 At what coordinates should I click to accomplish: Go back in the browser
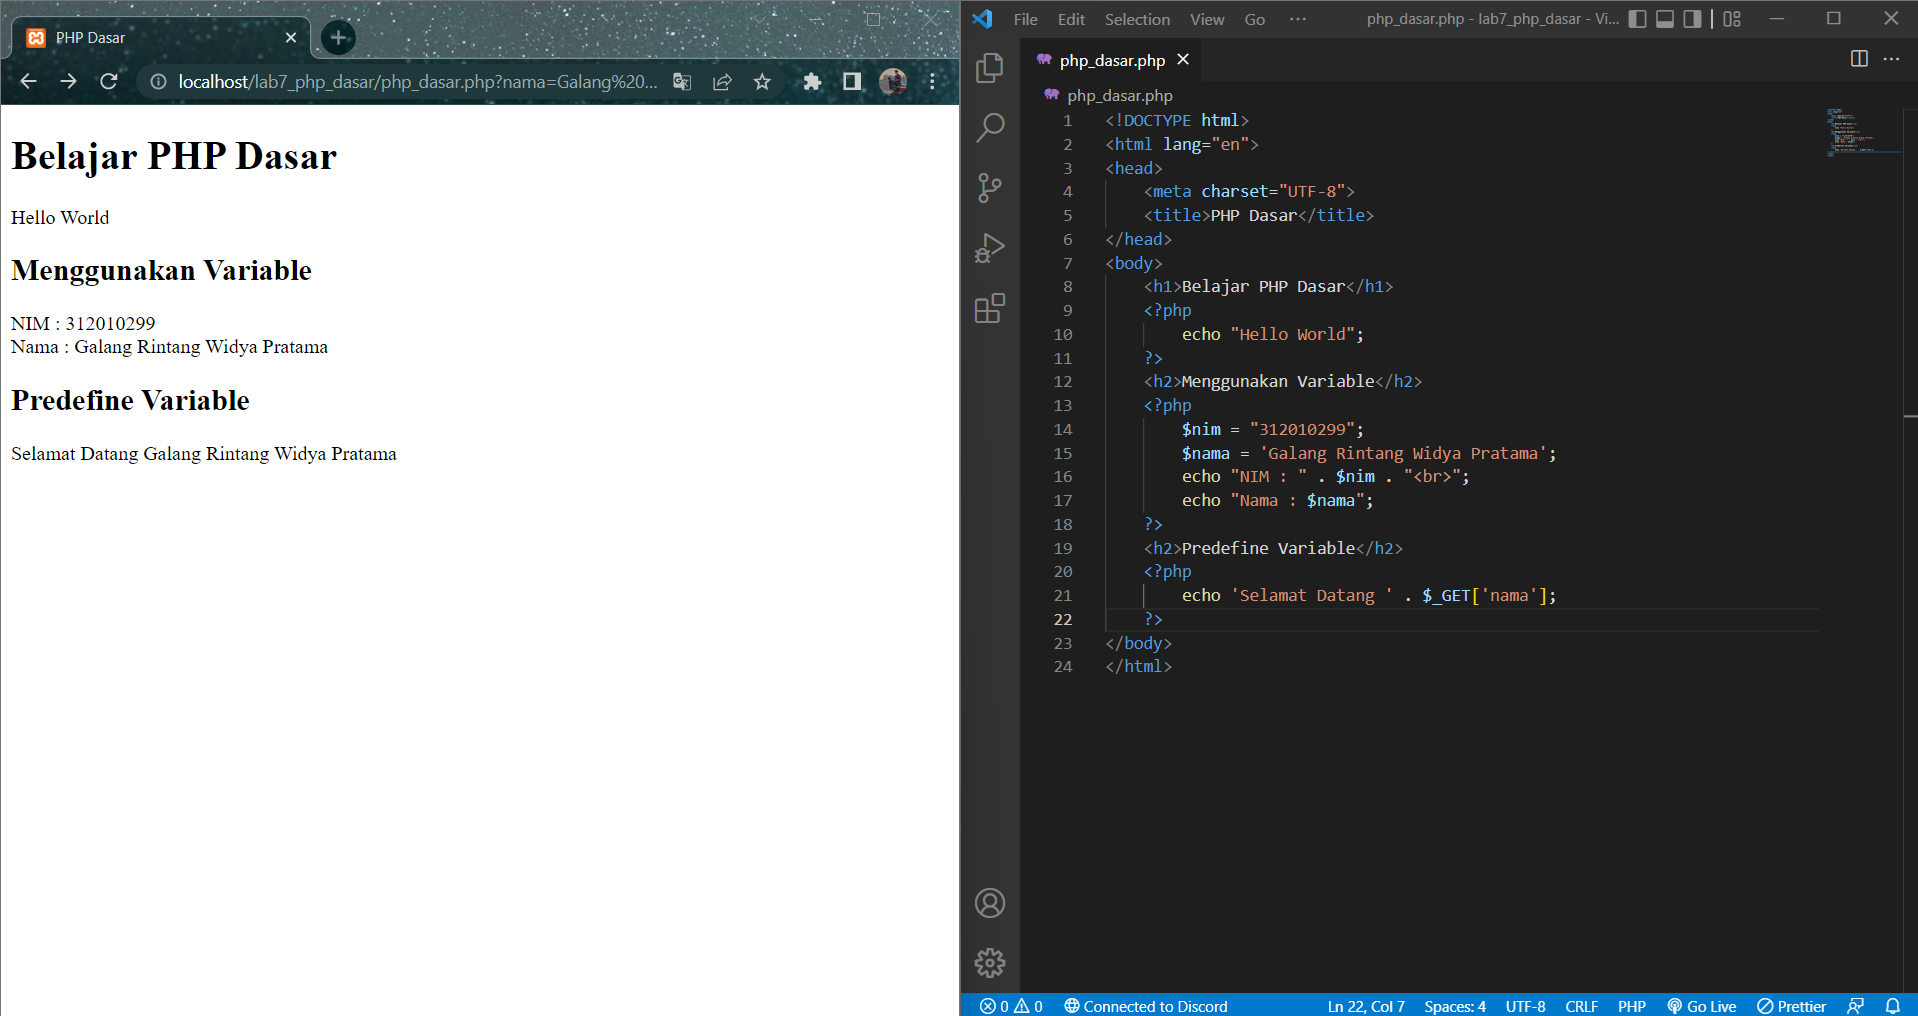point(28,81)
